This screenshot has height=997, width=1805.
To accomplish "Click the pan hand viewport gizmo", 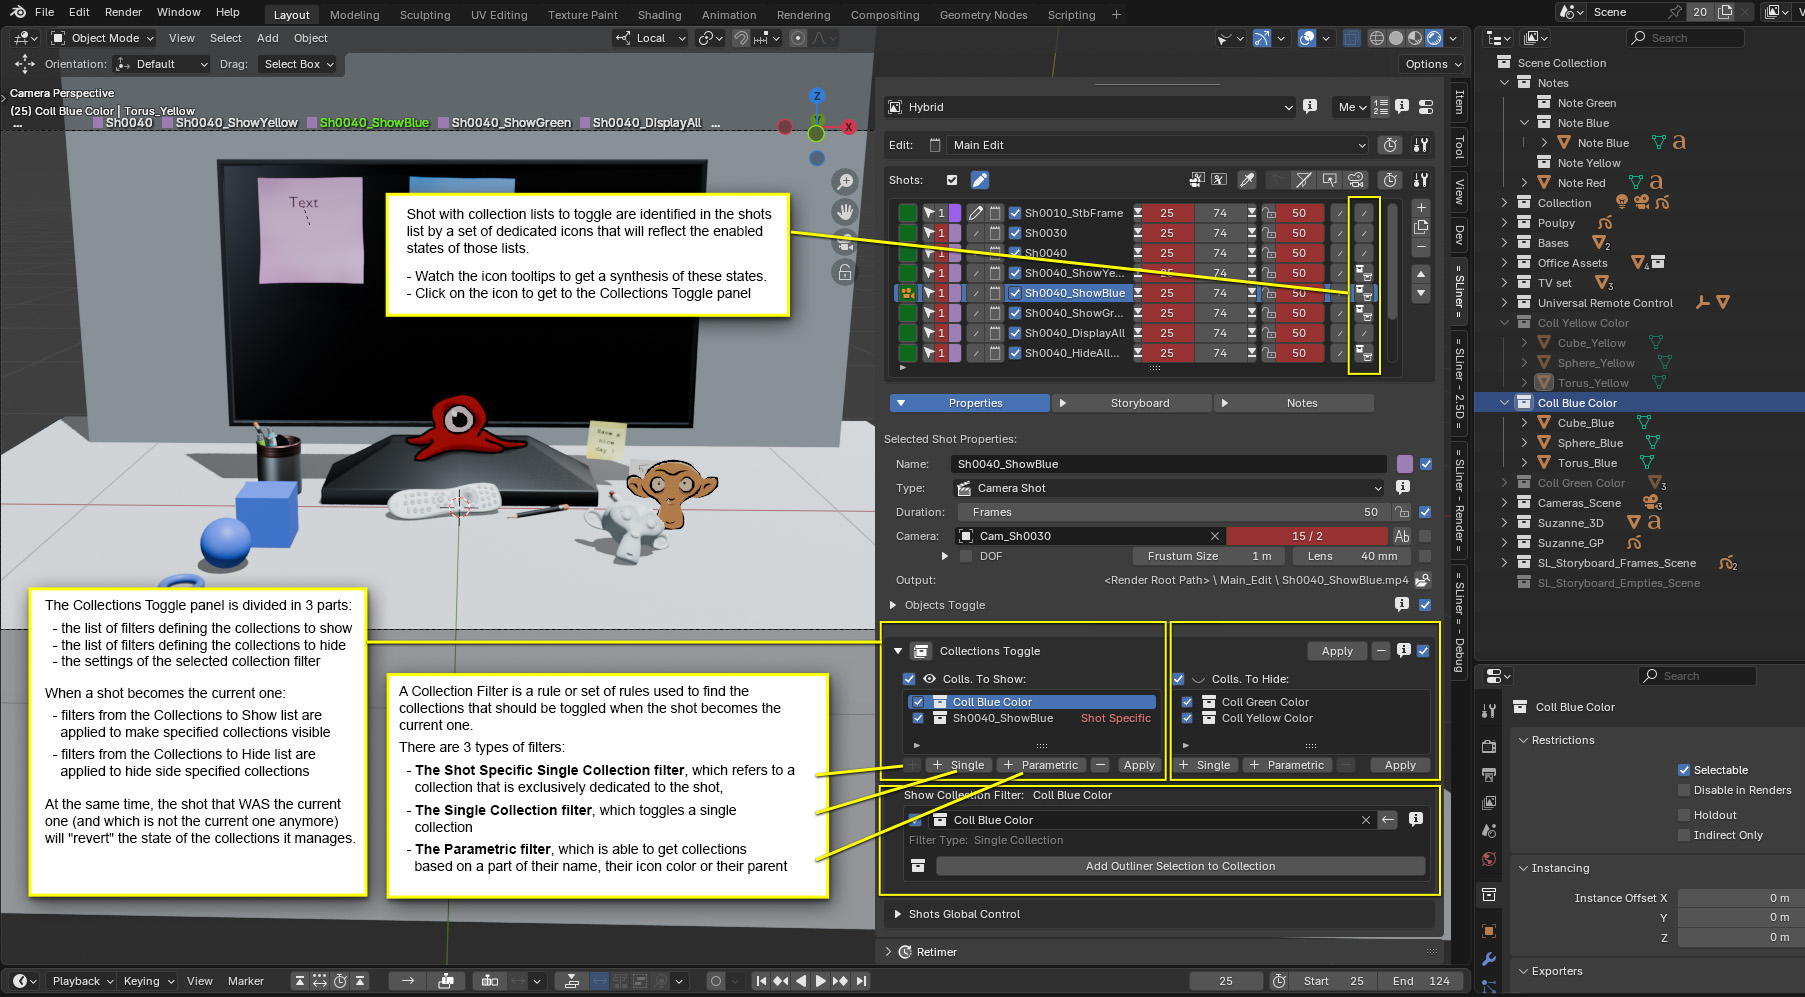I will [x=845, y=212].
